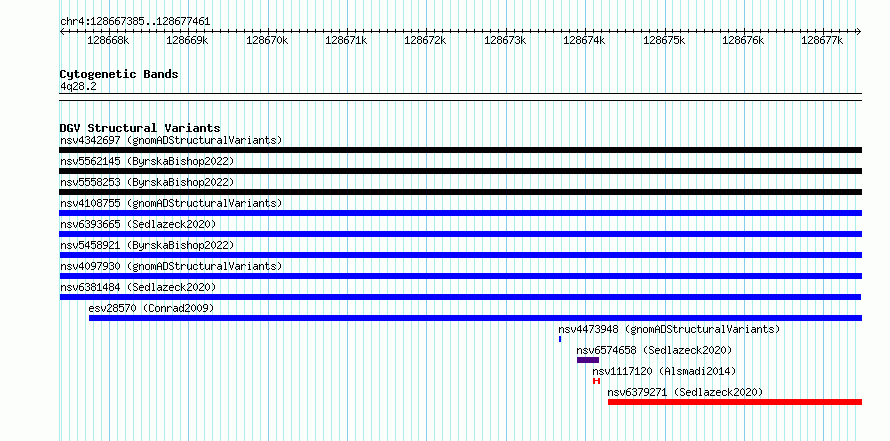The image size is (890, 441).
Task: Open nsv1117120 (Alsmadi2014) label
Action: 664,371
